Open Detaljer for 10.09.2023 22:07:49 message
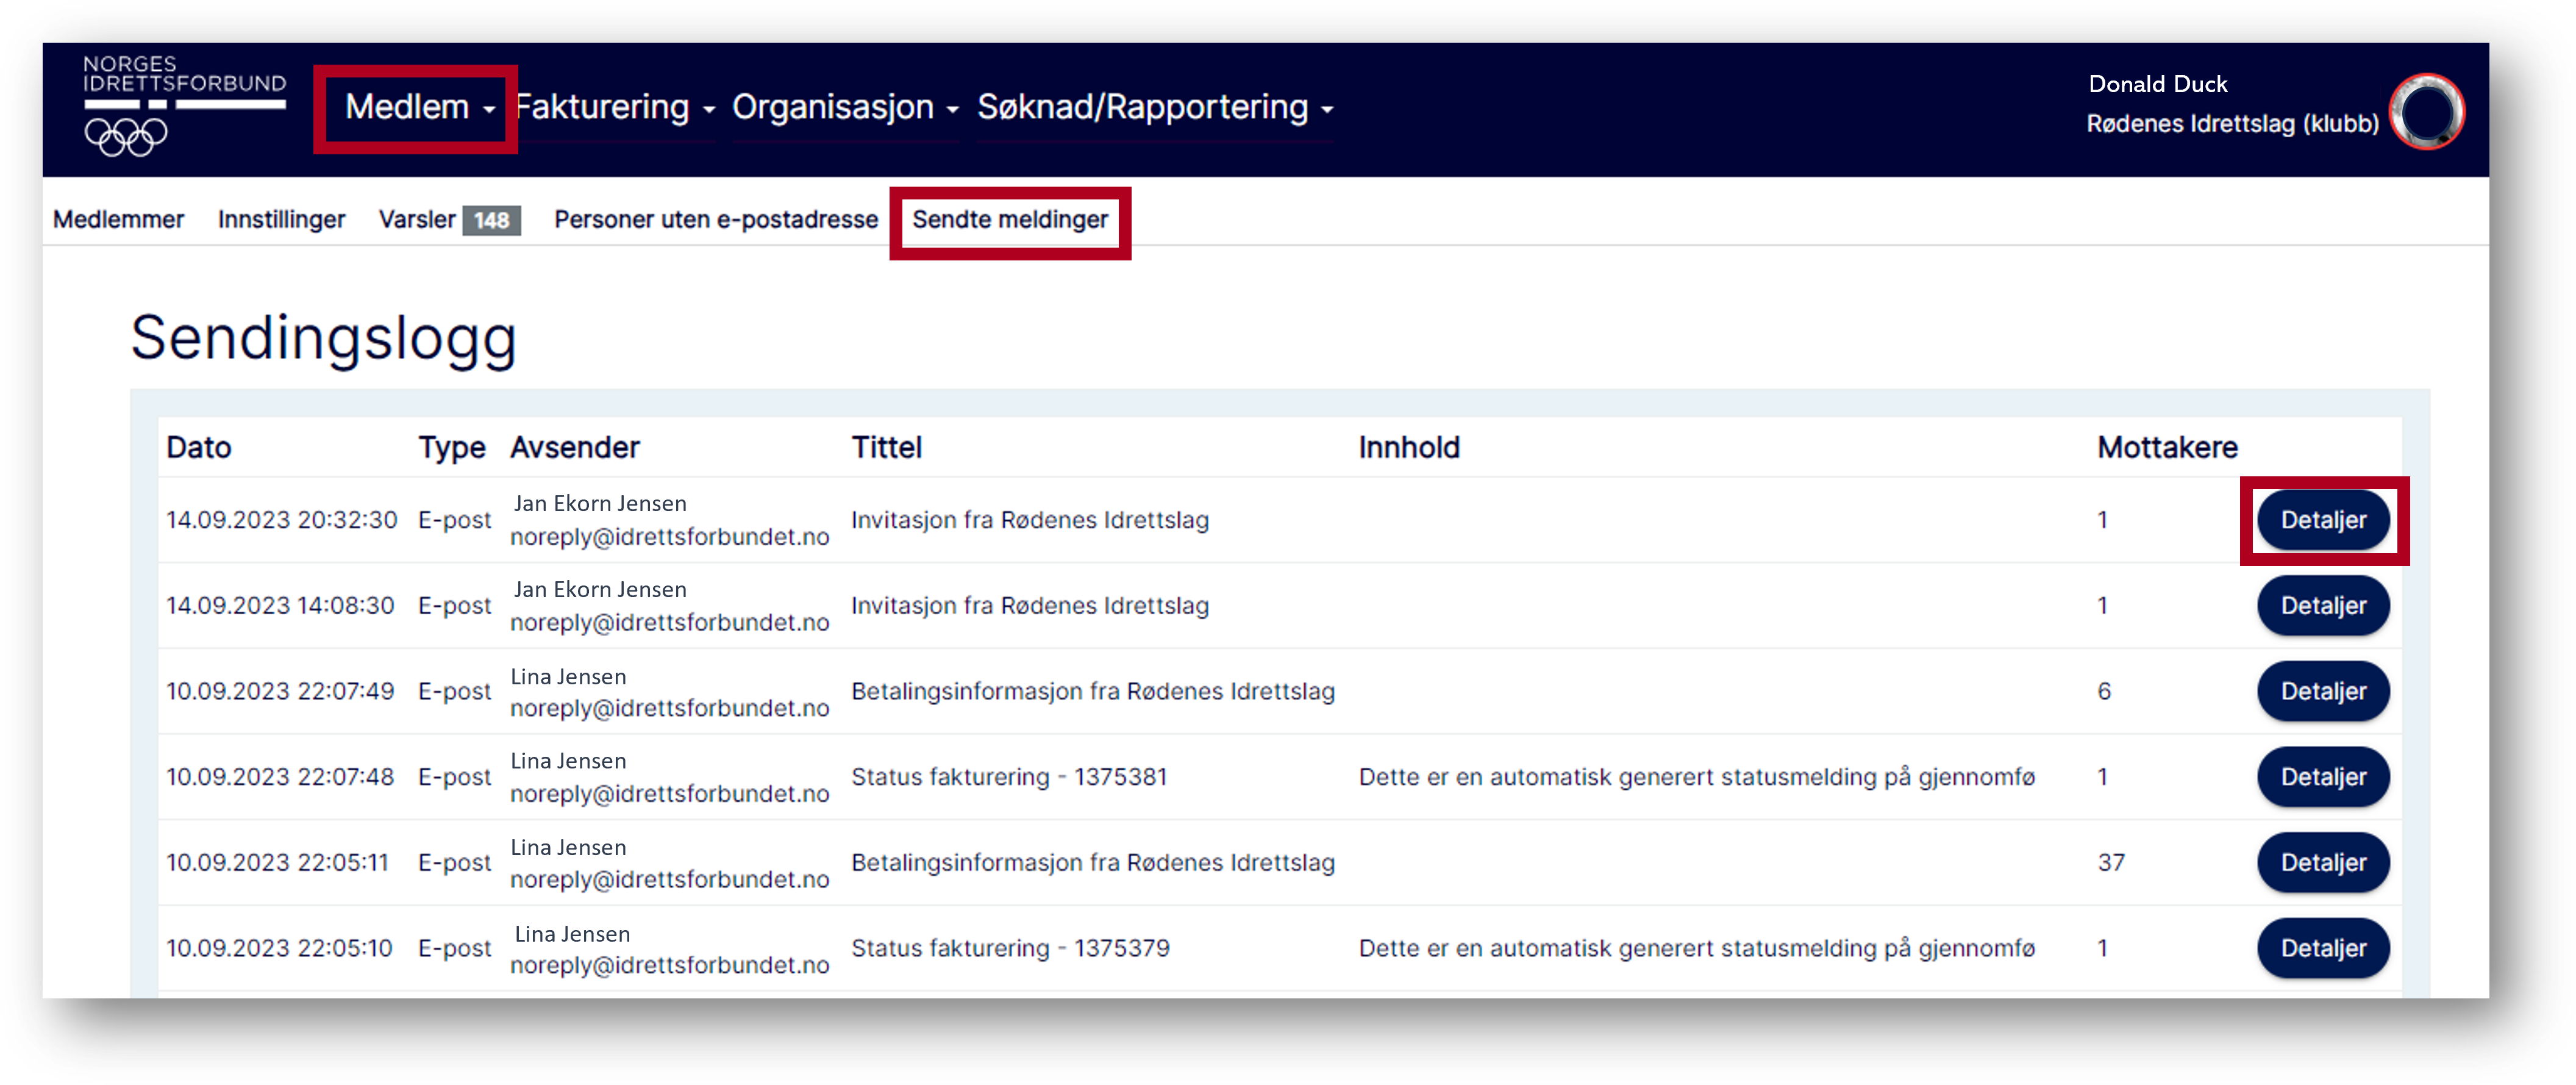 tap(2323, 691)
